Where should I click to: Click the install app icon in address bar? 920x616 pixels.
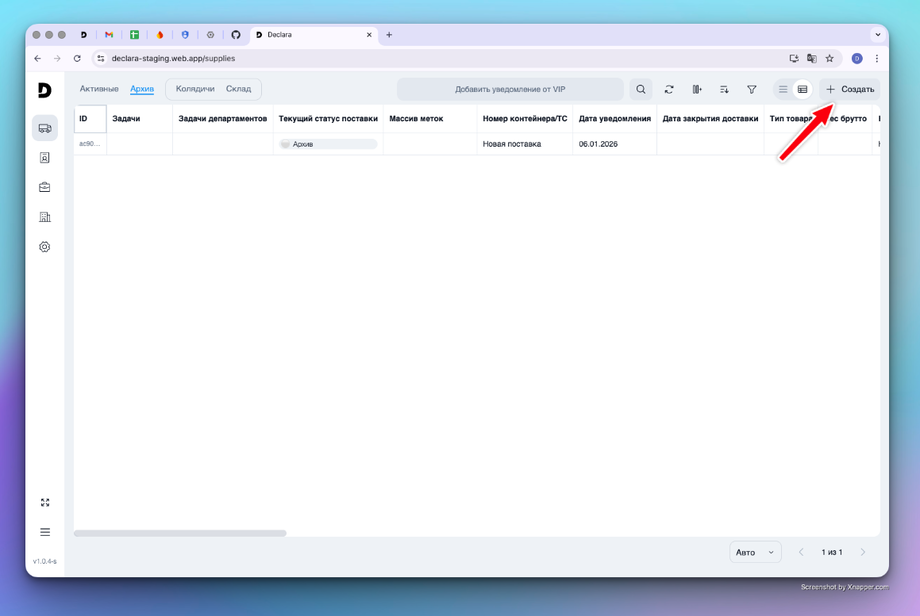(x=794, y=58)
